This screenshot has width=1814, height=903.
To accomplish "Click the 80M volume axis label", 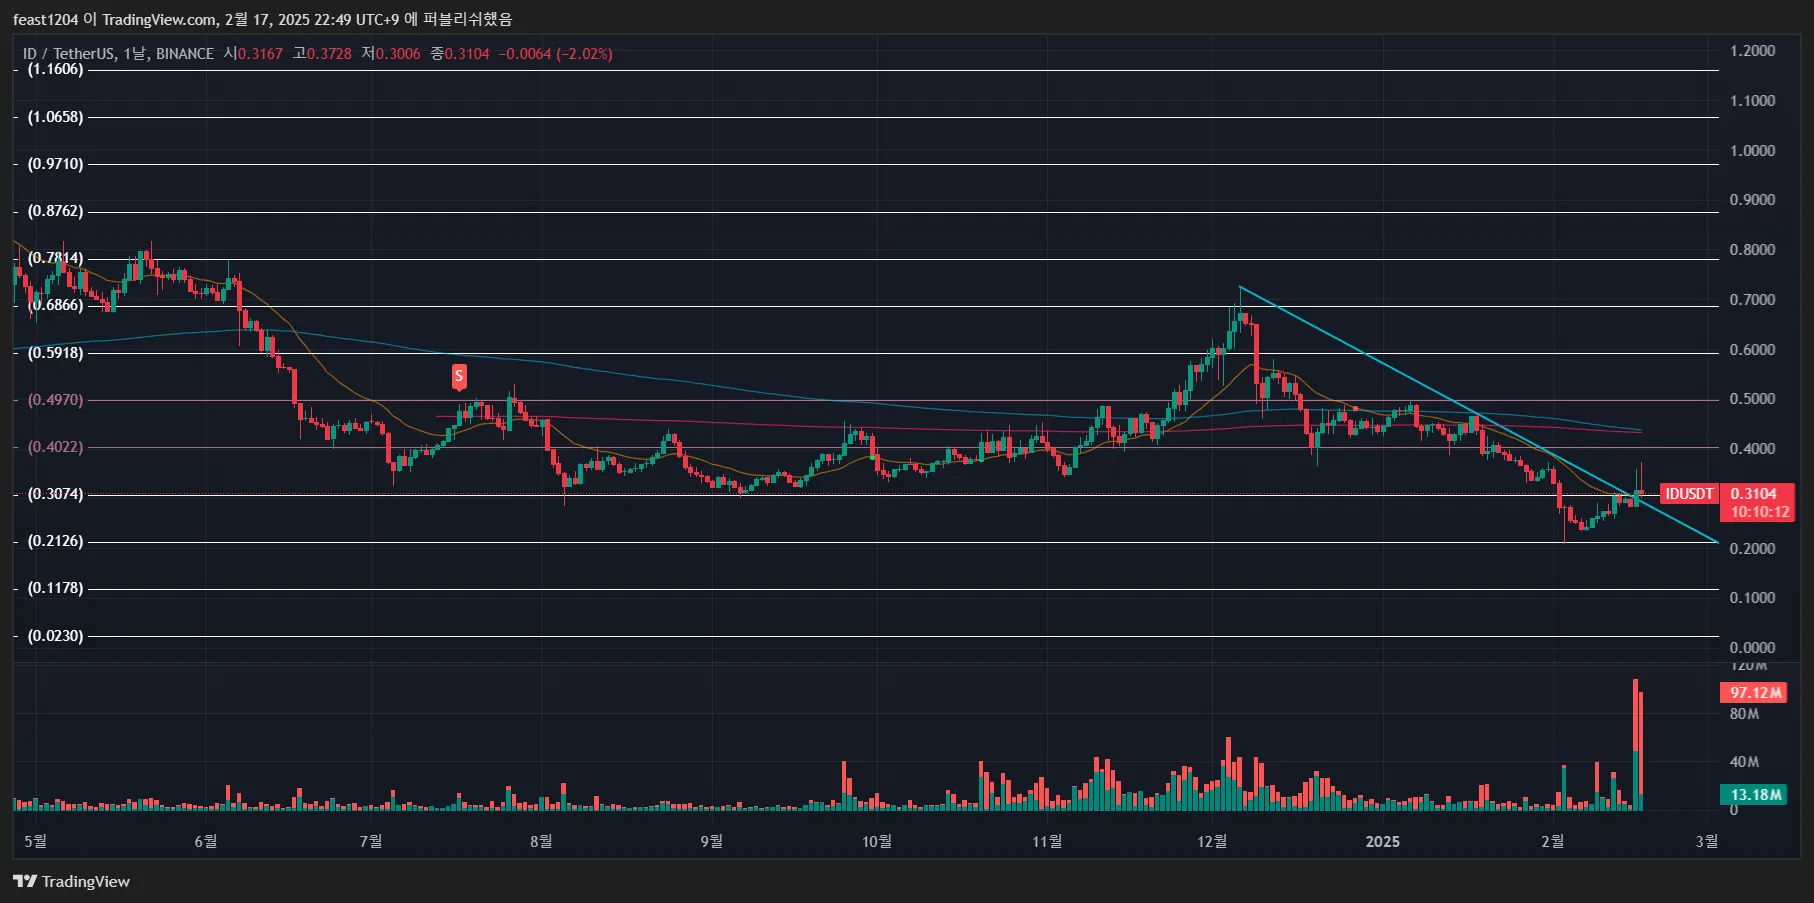I will pyautogui.click(x=1744, y=714).
